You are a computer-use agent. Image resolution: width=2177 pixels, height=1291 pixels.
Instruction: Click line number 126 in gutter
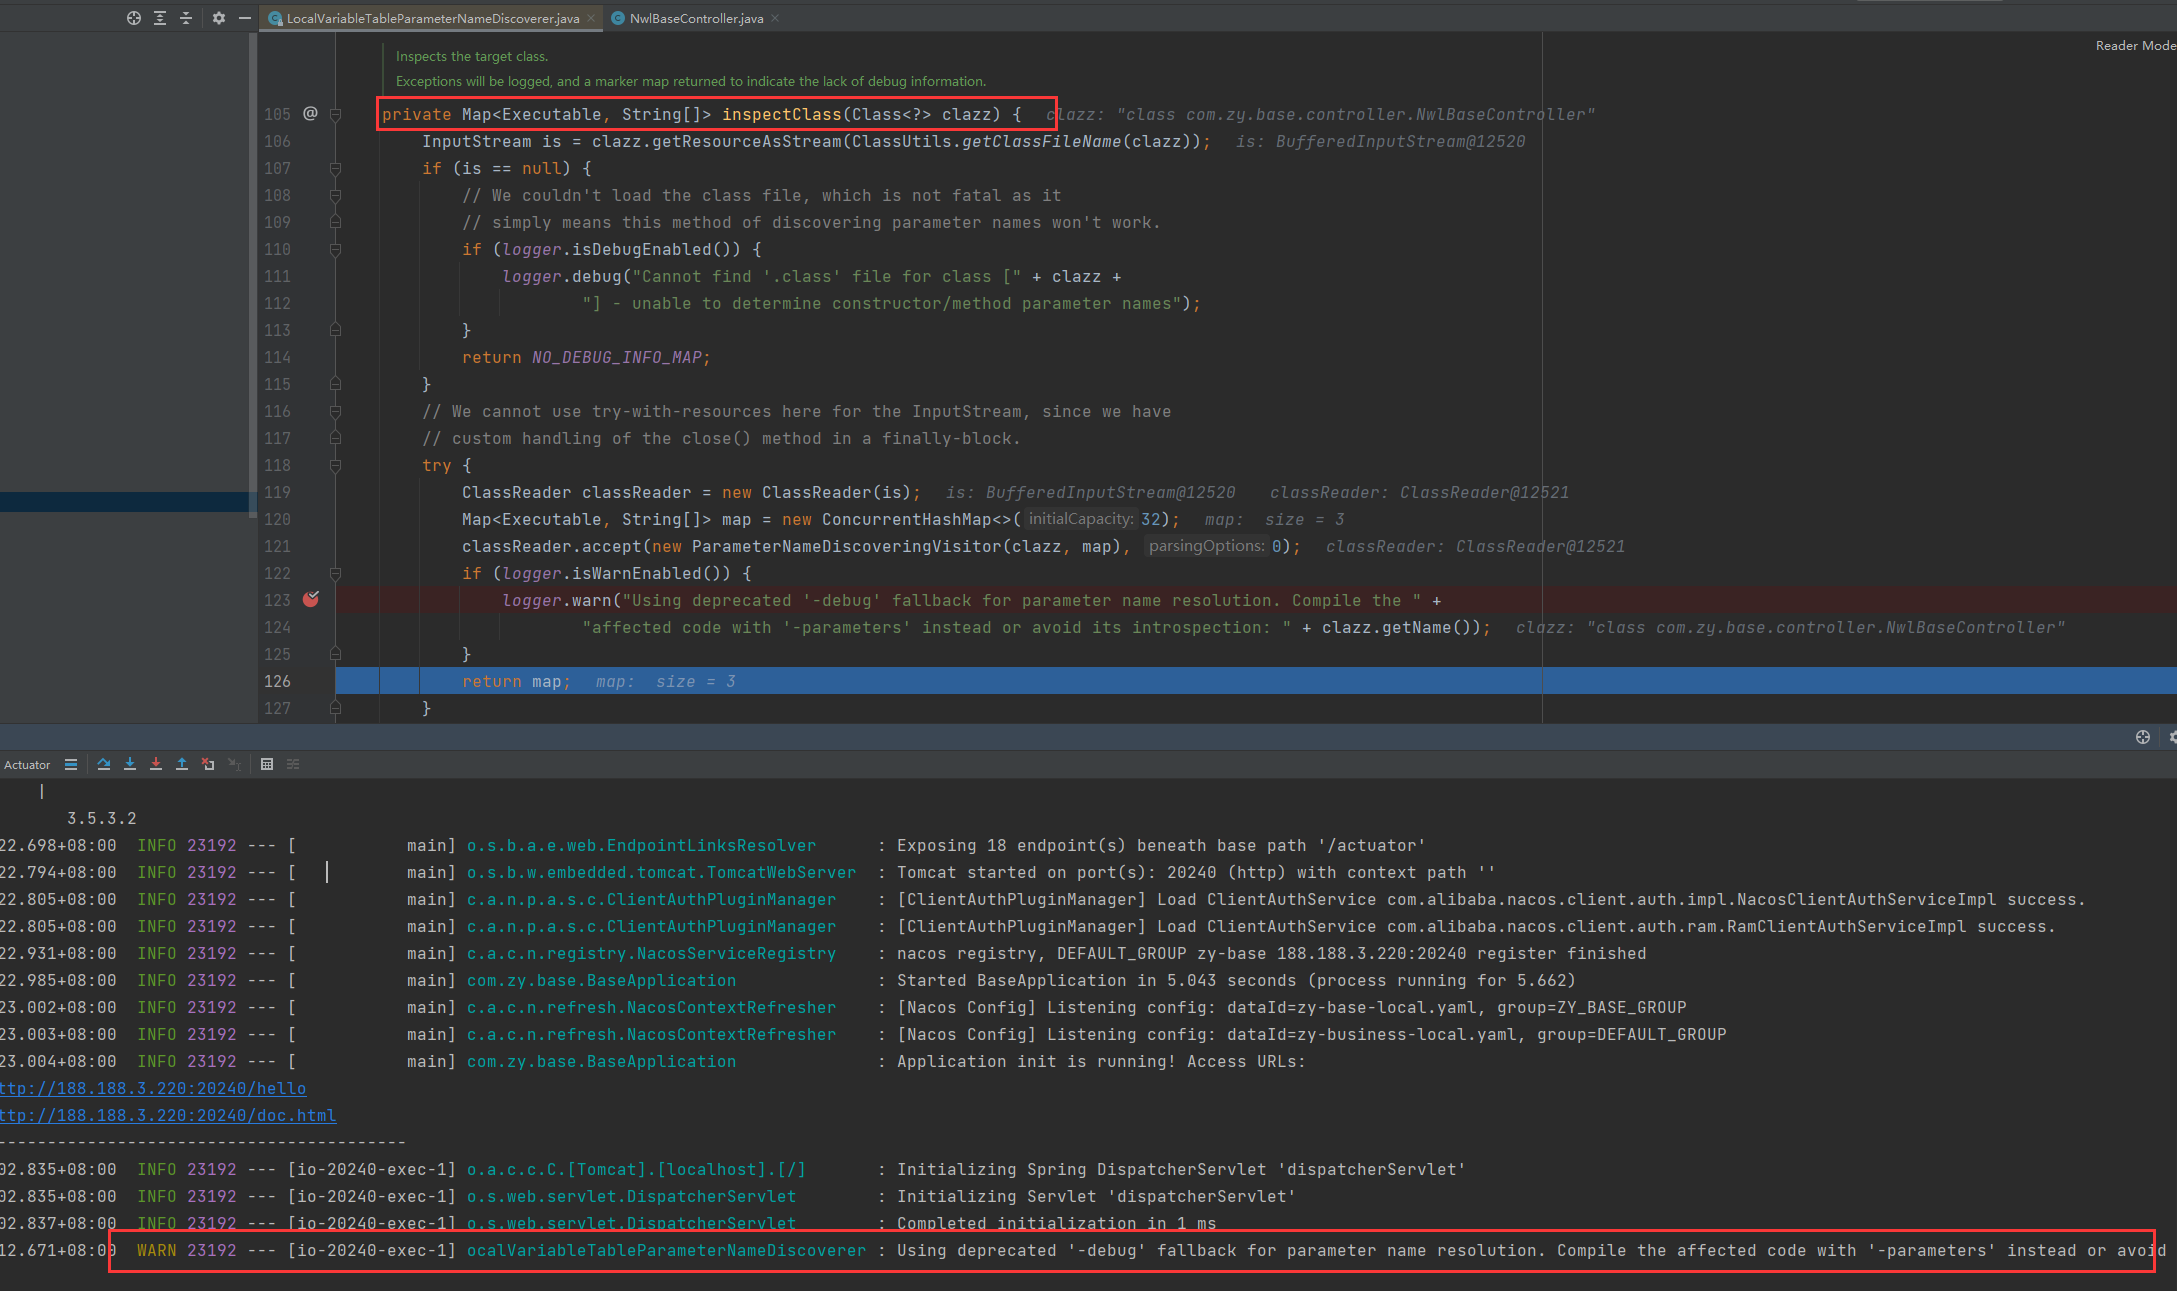(277, 681)
